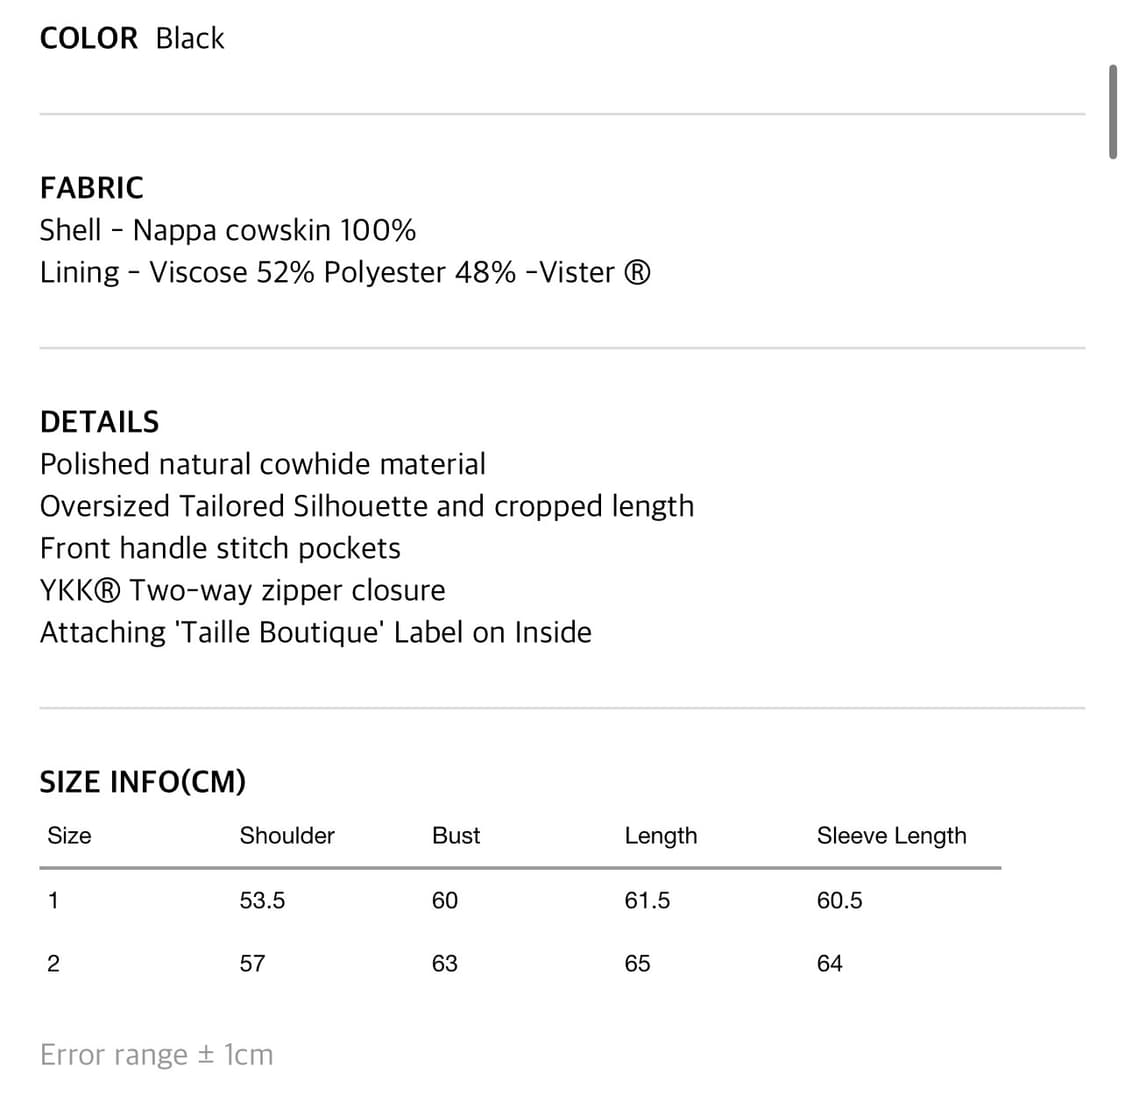This screenshot has width=1125, height=1100.
Task: Click the DETAILS heading
Action: (x=100, y=422)
